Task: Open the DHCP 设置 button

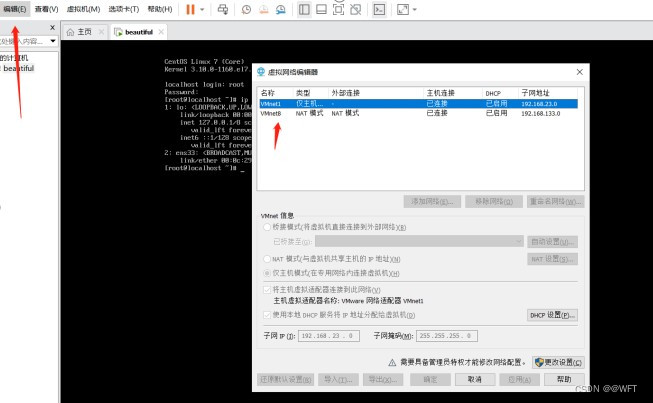Action: point(552,315)
